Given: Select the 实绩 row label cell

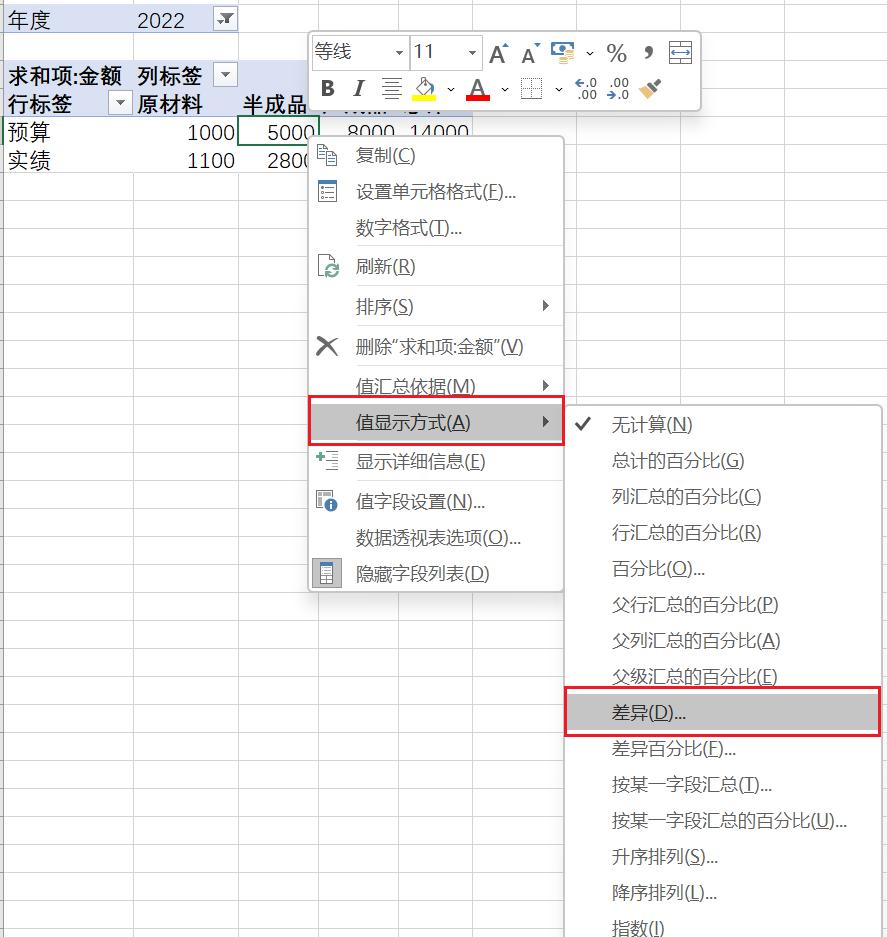Looking at the screenshot, I should point(68,160).
